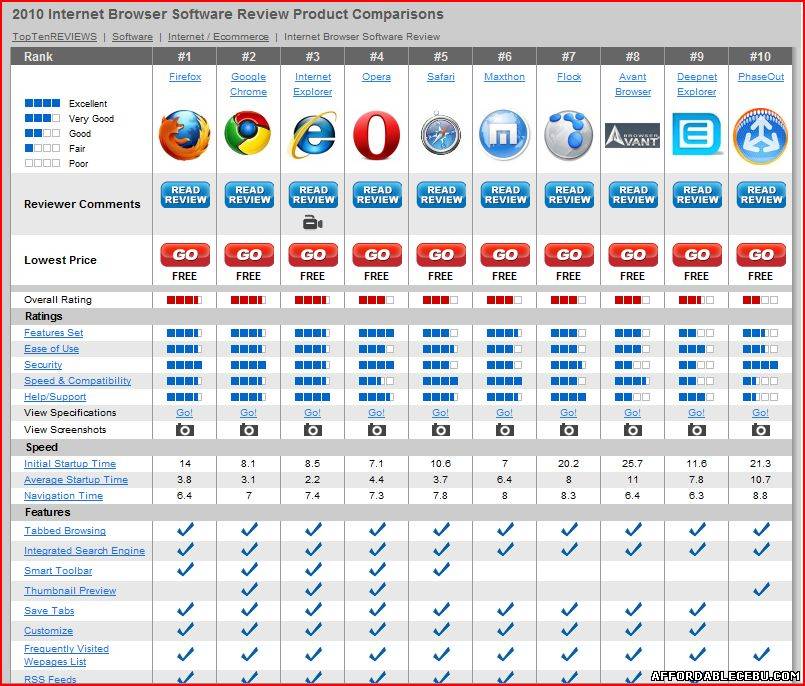Click Avant Browser initial startup value 25.7
Viewport: 805px width, 686px height.
click(x=632, y=464)
